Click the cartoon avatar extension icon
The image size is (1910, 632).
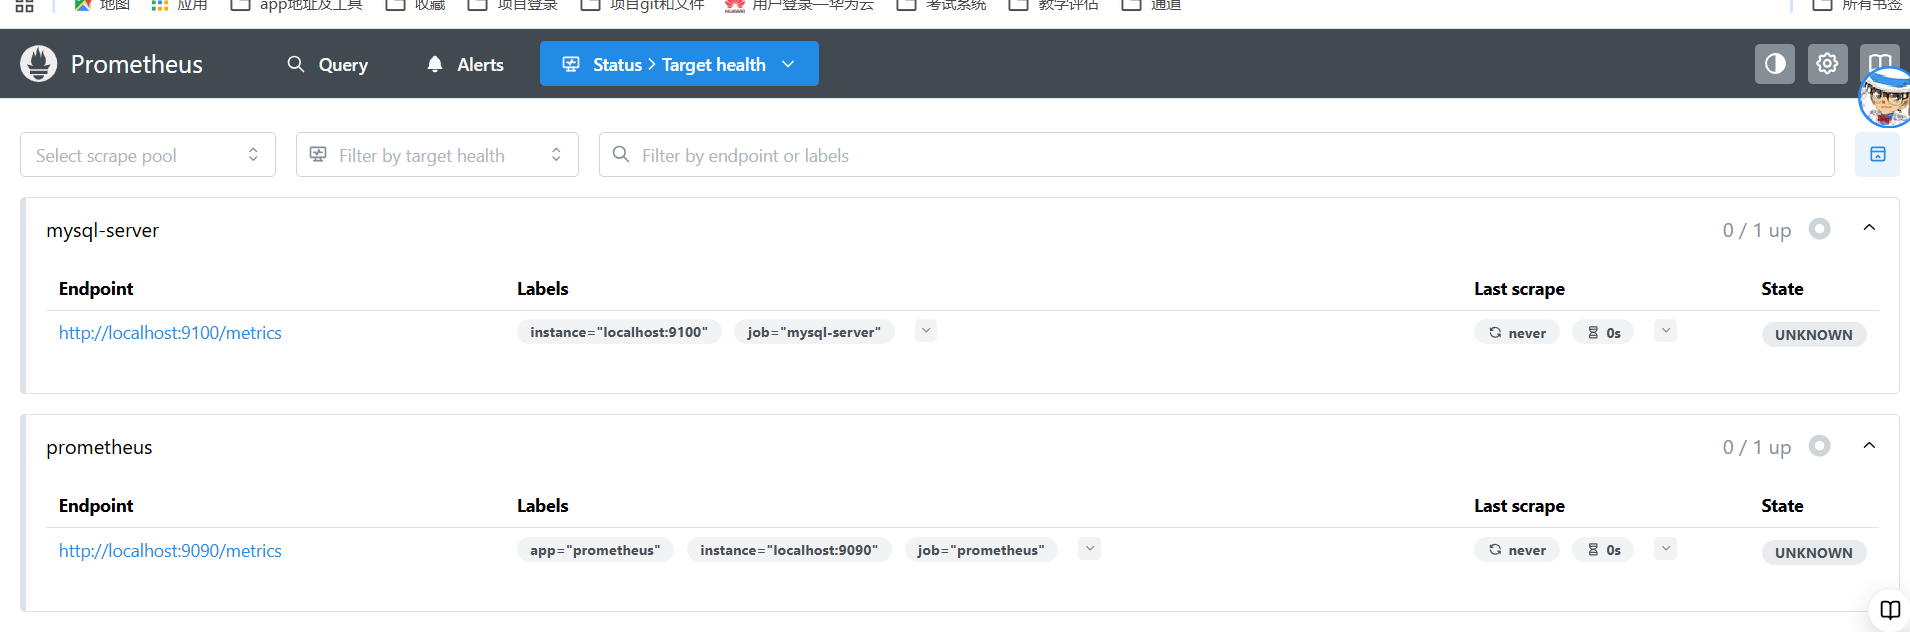point(1886,98)
